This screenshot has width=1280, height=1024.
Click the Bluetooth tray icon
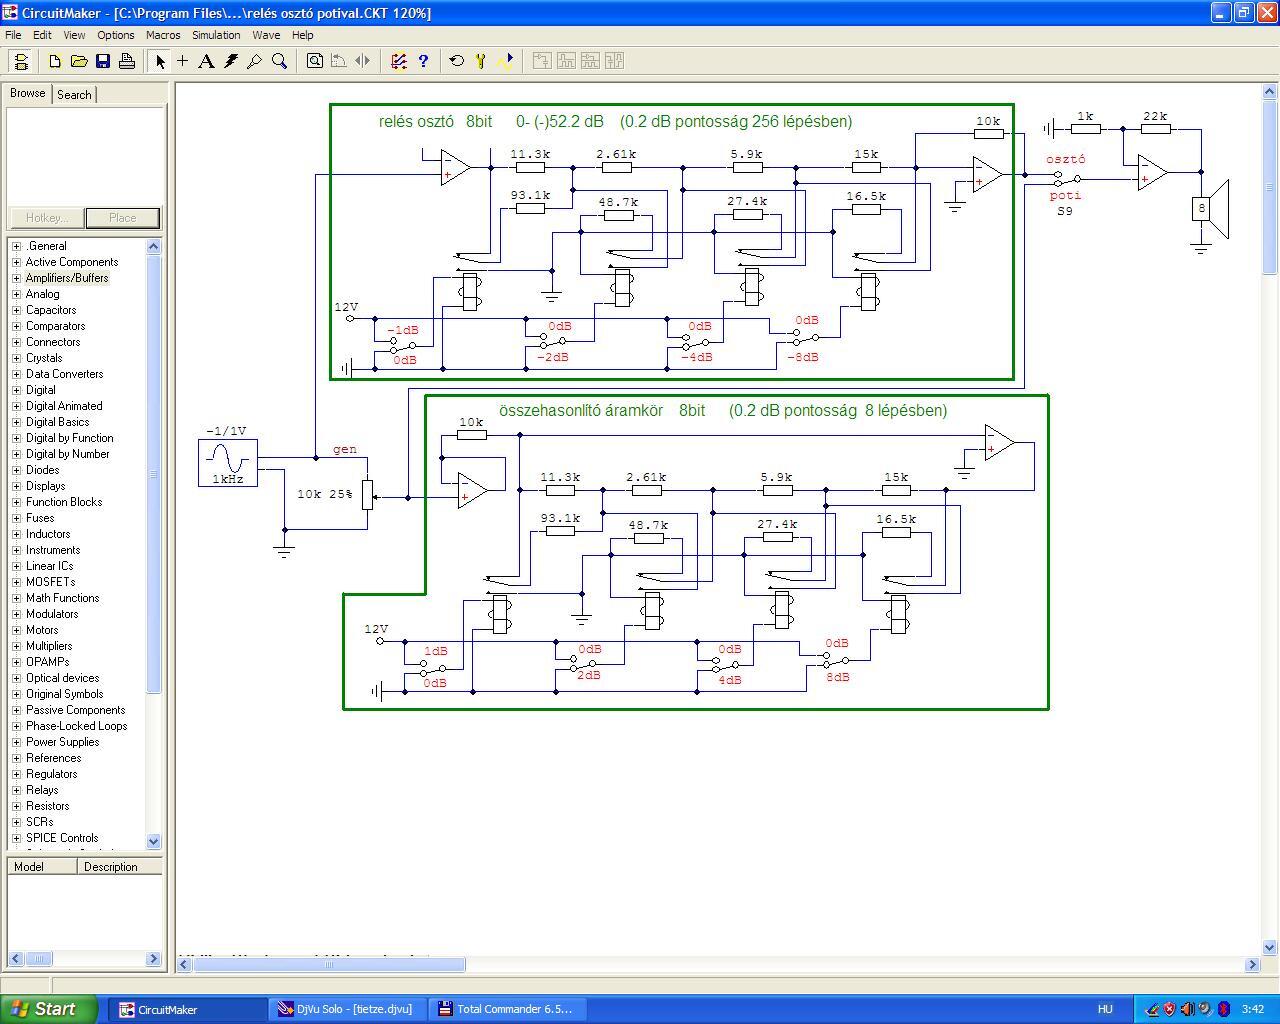(x=1222, y=1009)
